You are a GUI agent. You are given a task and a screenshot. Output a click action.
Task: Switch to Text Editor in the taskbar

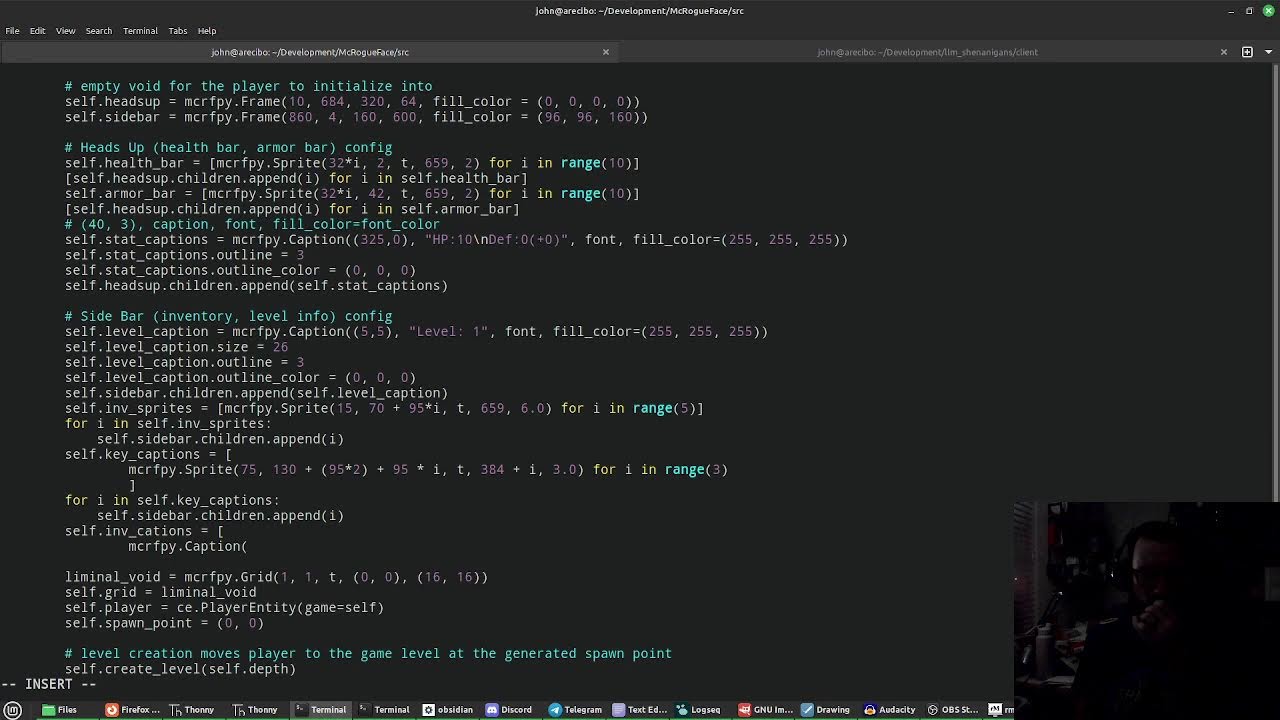pyautogui.click(x=640, y=710)
